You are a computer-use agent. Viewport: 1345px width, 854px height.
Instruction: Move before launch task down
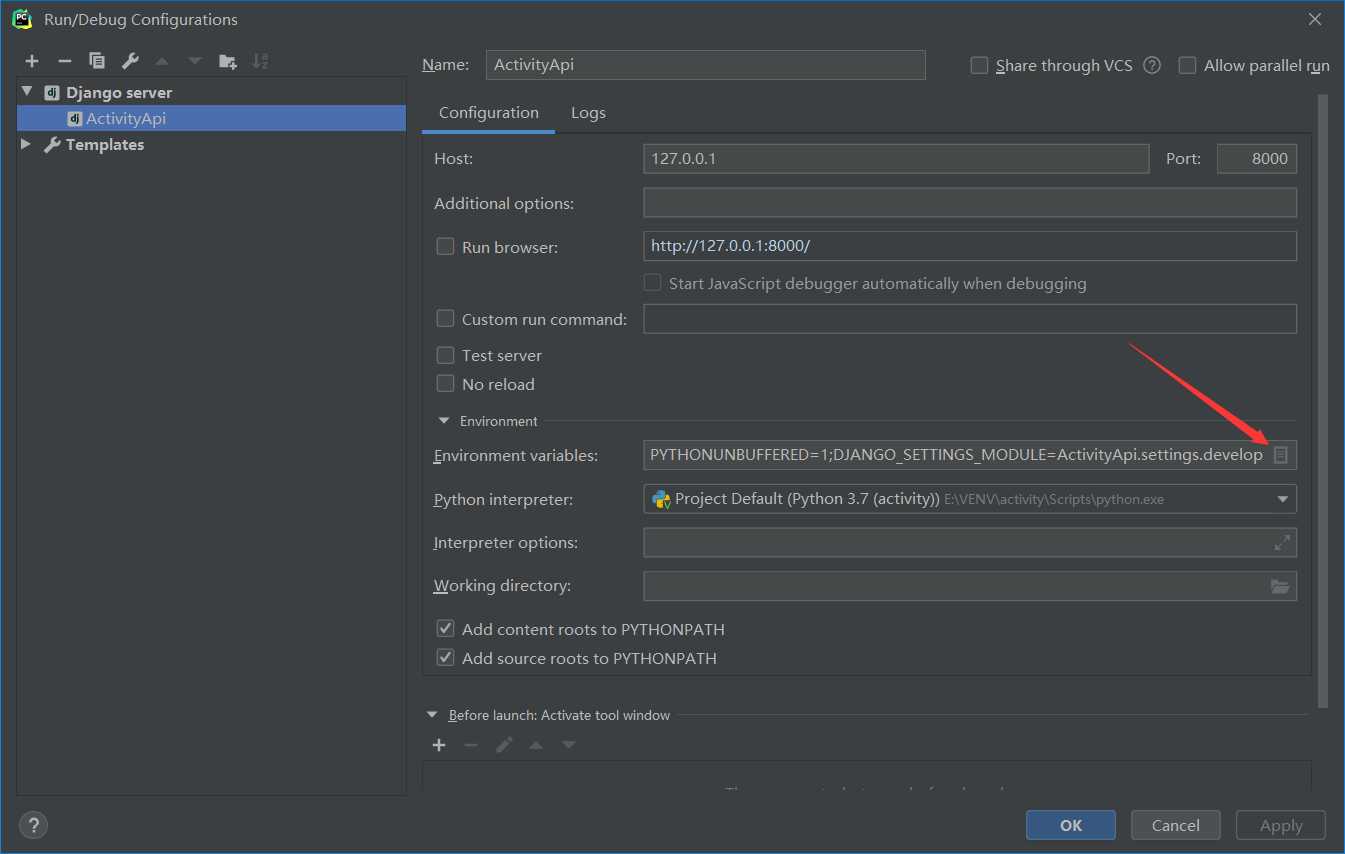569,745
